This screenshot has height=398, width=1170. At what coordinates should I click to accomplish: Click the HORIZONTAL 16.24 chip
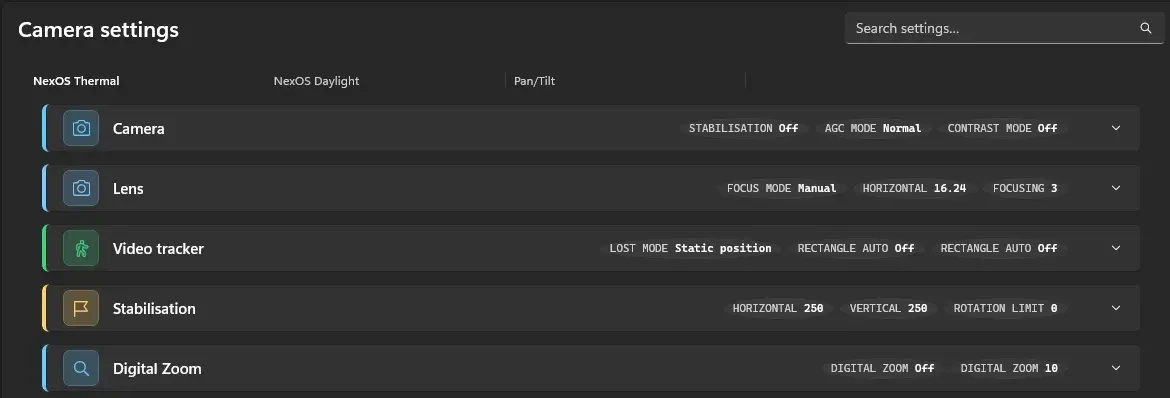click(x=914, y=188)
